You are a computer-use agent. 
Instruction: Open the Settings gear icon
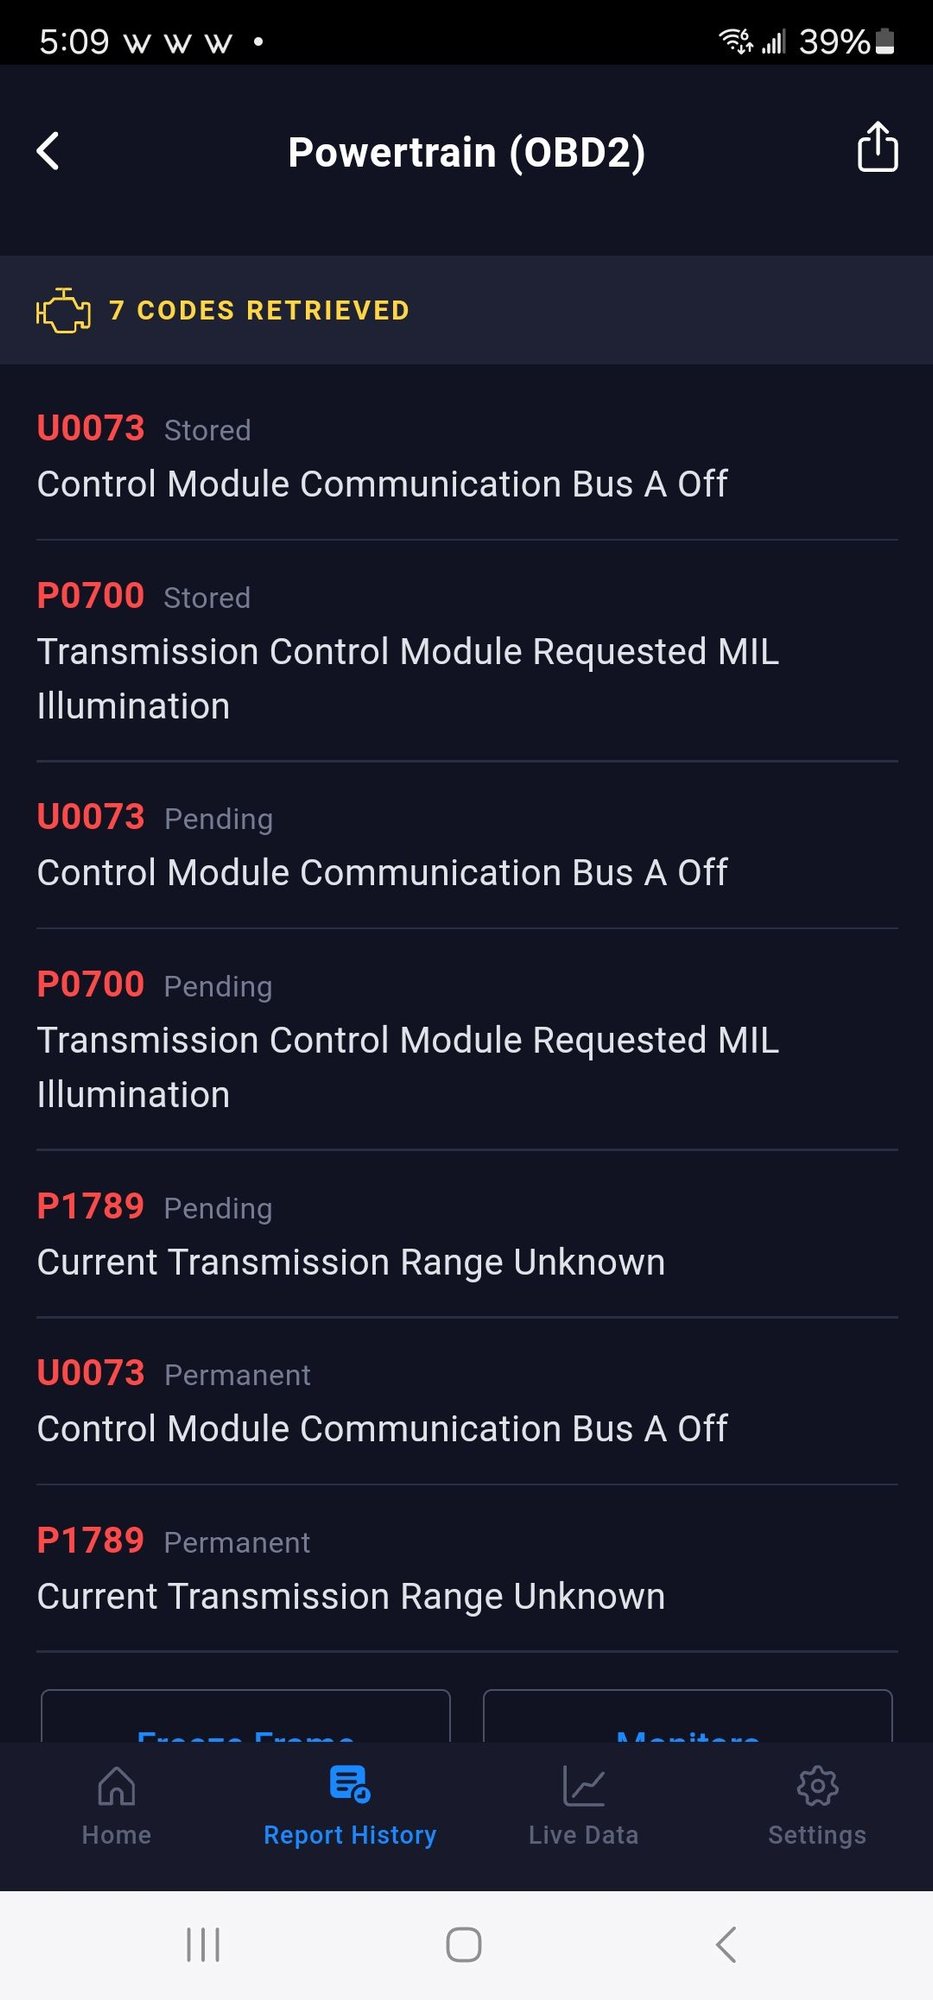pyautogui.click(x=817, y=1786)
